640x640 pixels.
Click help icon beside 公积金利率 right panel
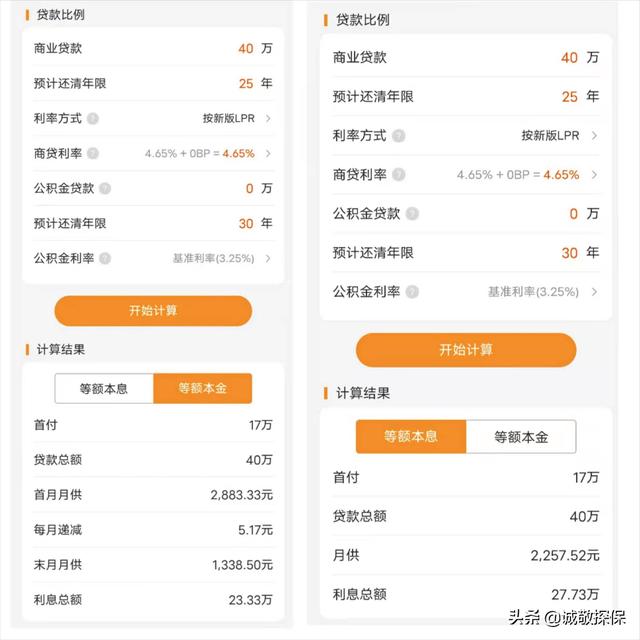pos(412,292)
